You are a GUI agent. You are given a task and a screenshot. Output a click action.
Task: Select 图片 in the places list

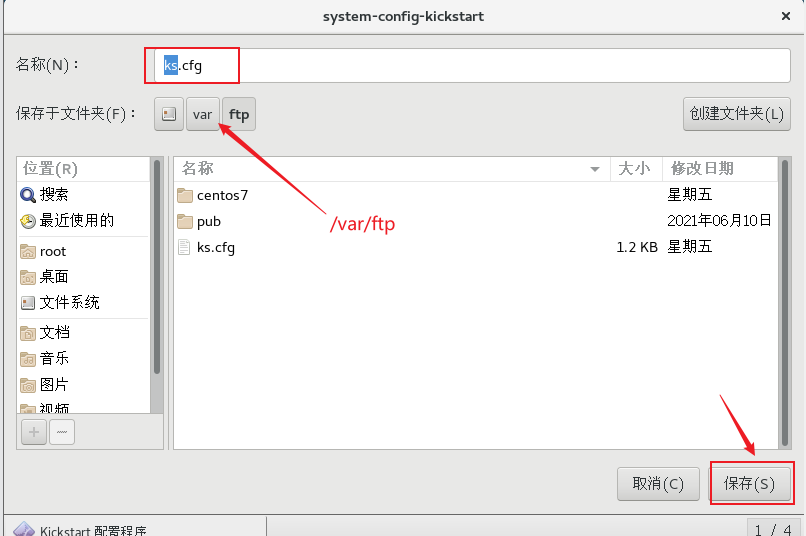[84, 385]
